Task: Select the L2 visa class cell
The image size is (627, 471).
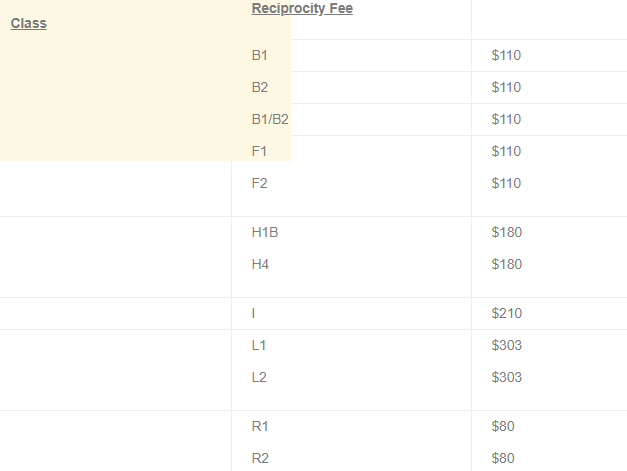Action: click(x=259, y=377)
